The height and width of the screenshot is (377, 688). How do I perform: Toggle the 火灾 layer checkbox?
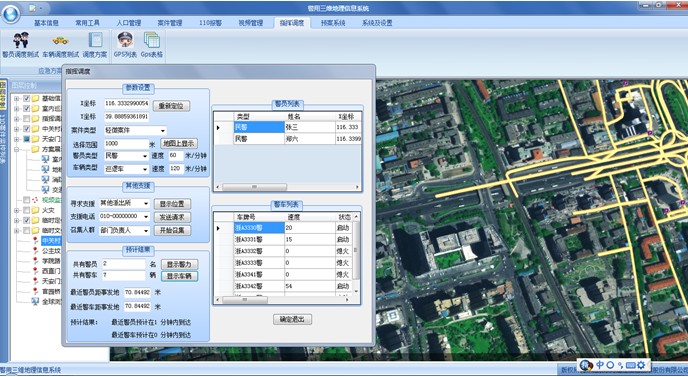click(x=27, y=210)
